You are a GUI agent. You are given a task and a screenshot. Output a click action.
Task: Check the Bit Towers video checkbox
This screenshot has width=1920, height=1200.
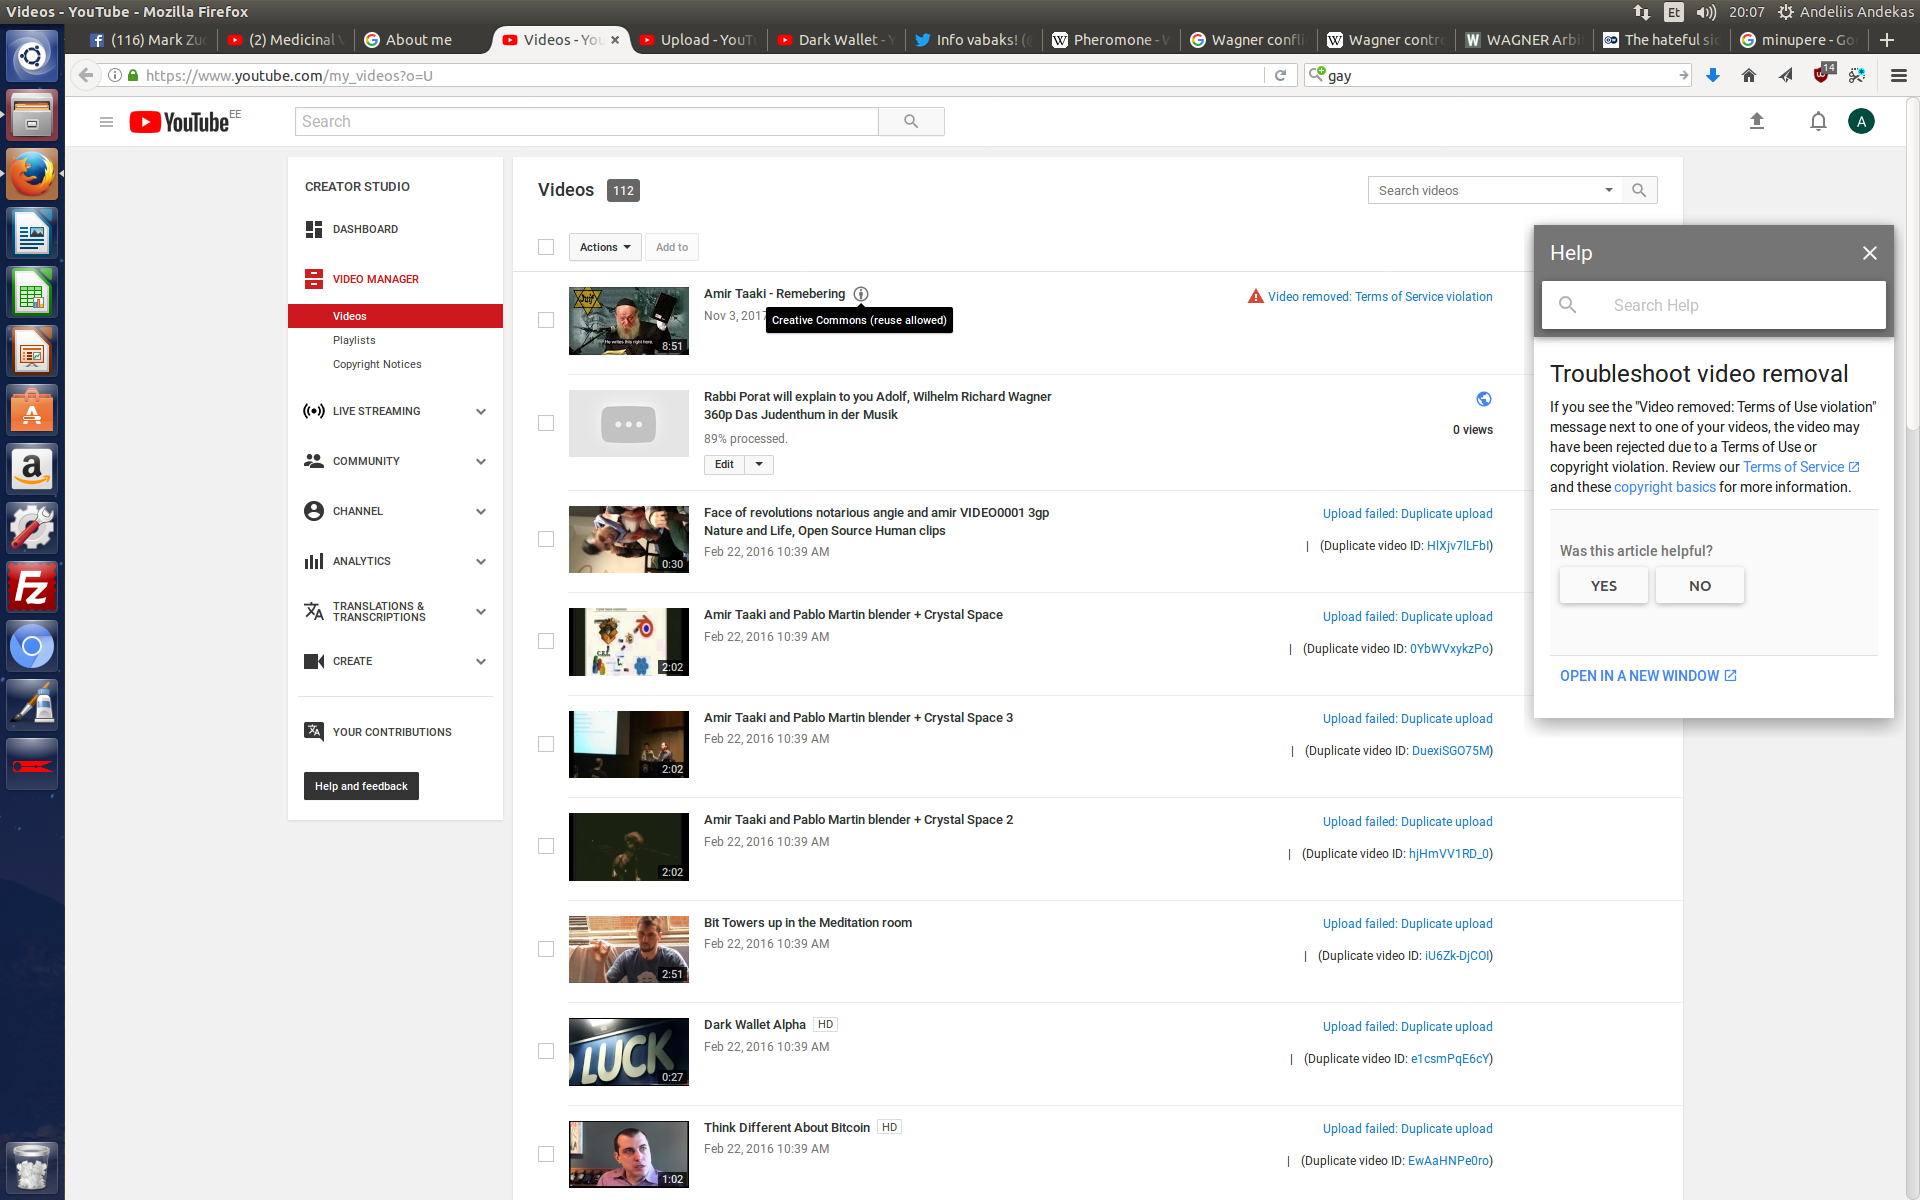(546, 949)
